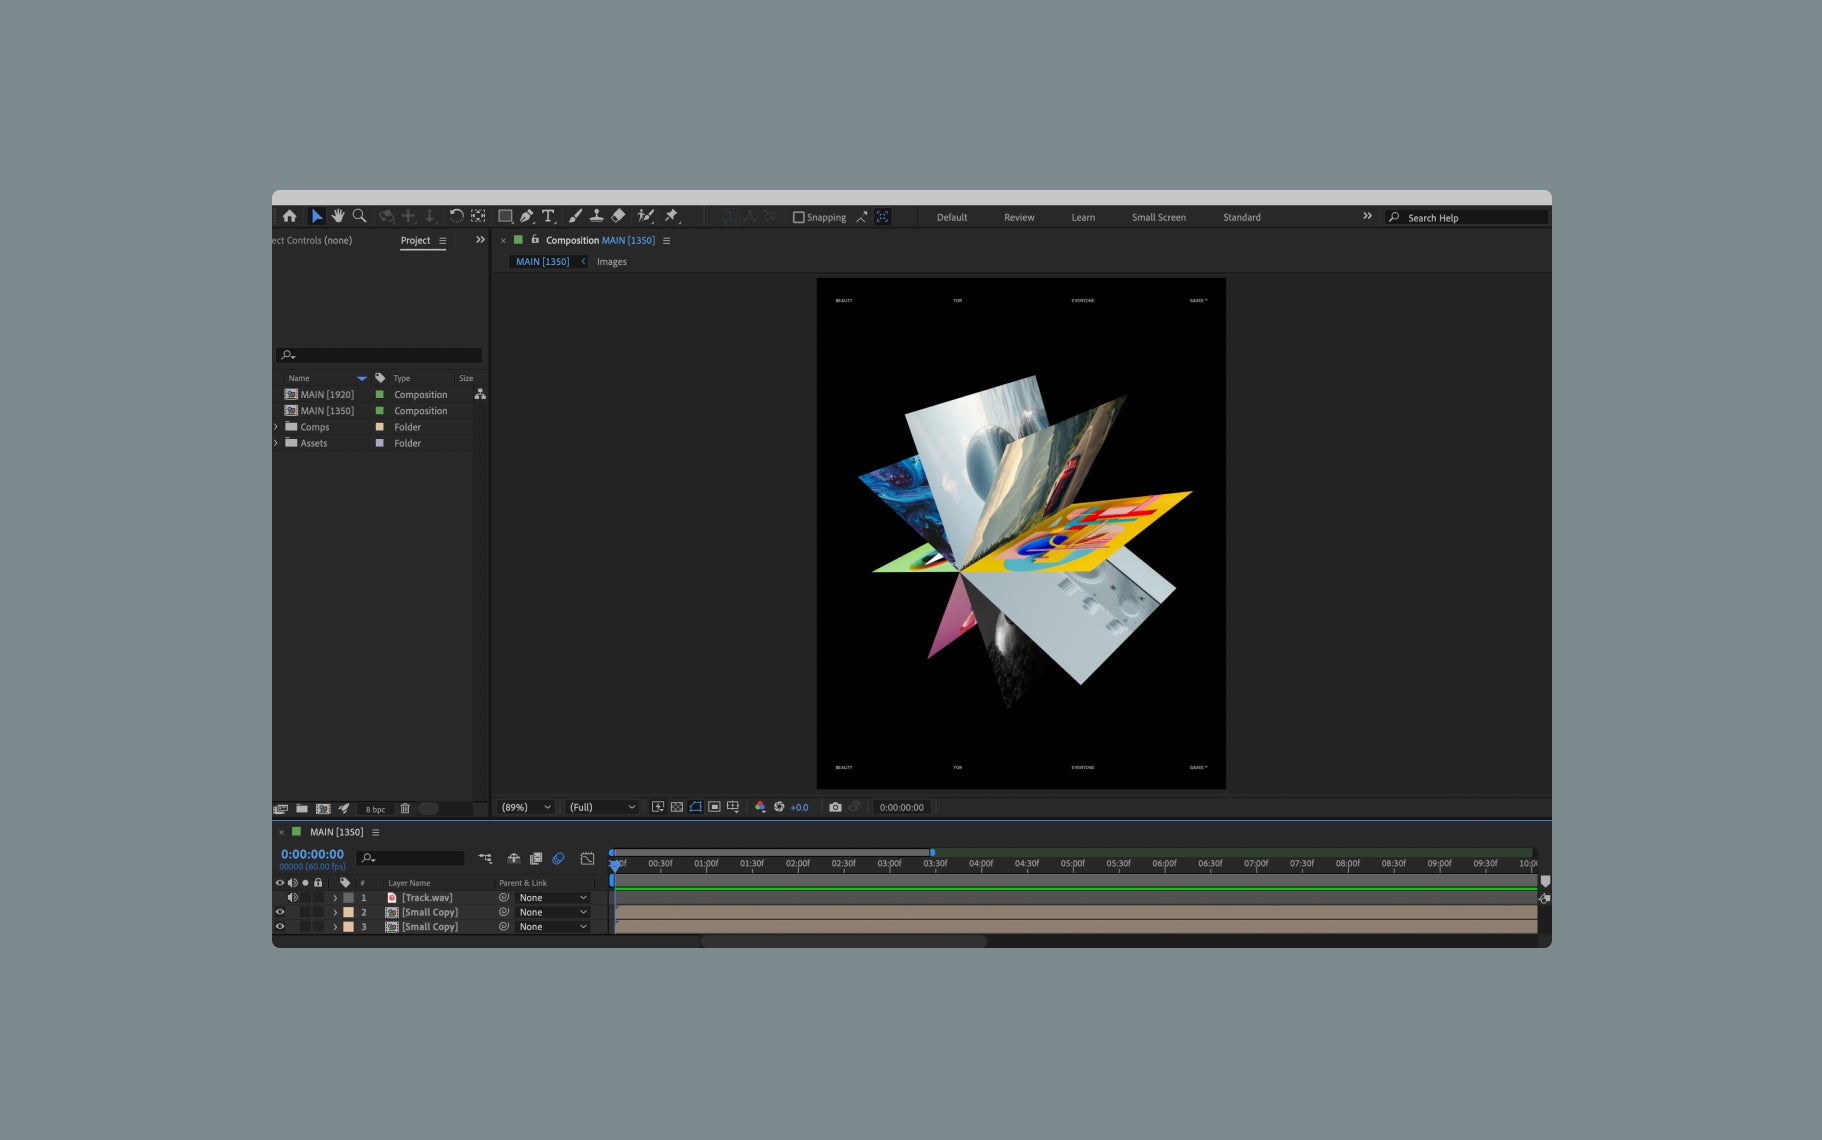
Task: Take a snapshot with the camera icon
Action: [x=835, y=807]
